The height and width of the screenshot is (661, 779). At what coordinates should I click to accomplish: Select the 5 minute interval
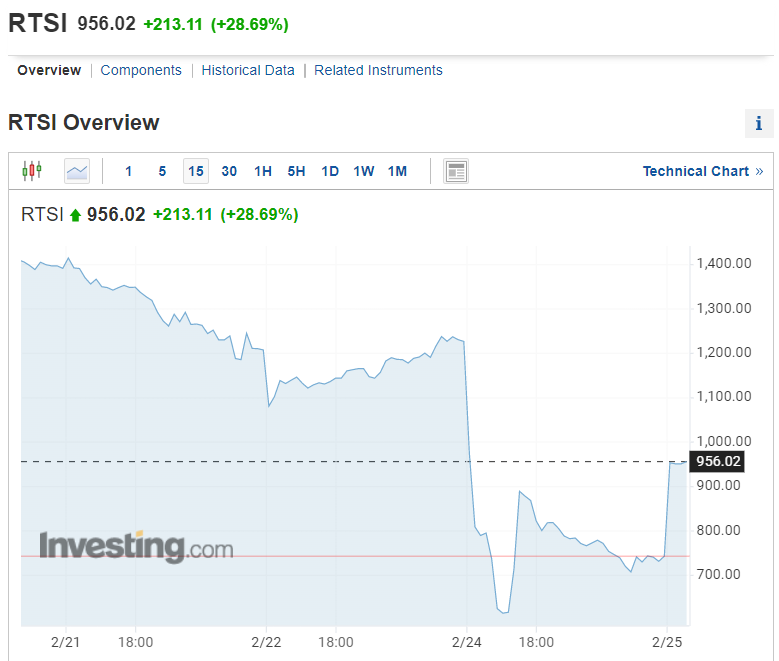162,171
